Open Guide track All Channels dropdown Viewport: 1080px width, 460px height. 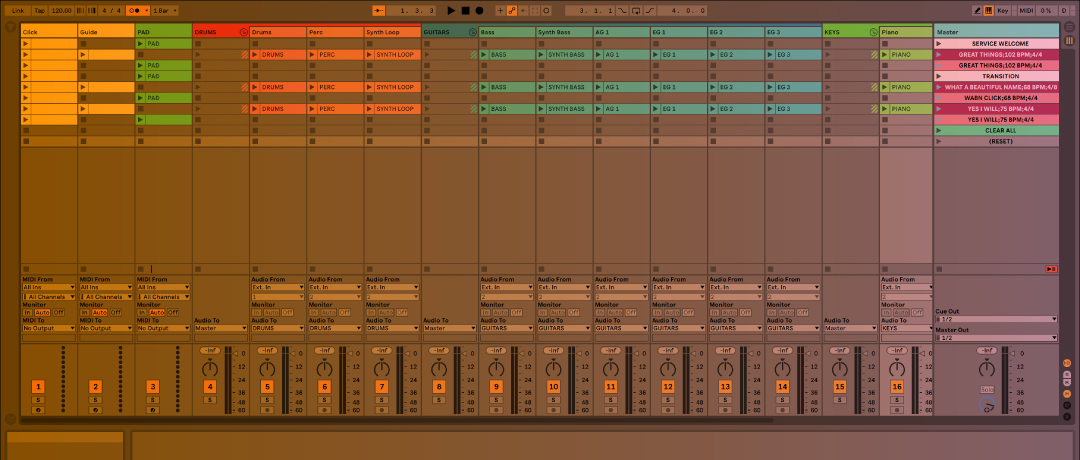106,297
